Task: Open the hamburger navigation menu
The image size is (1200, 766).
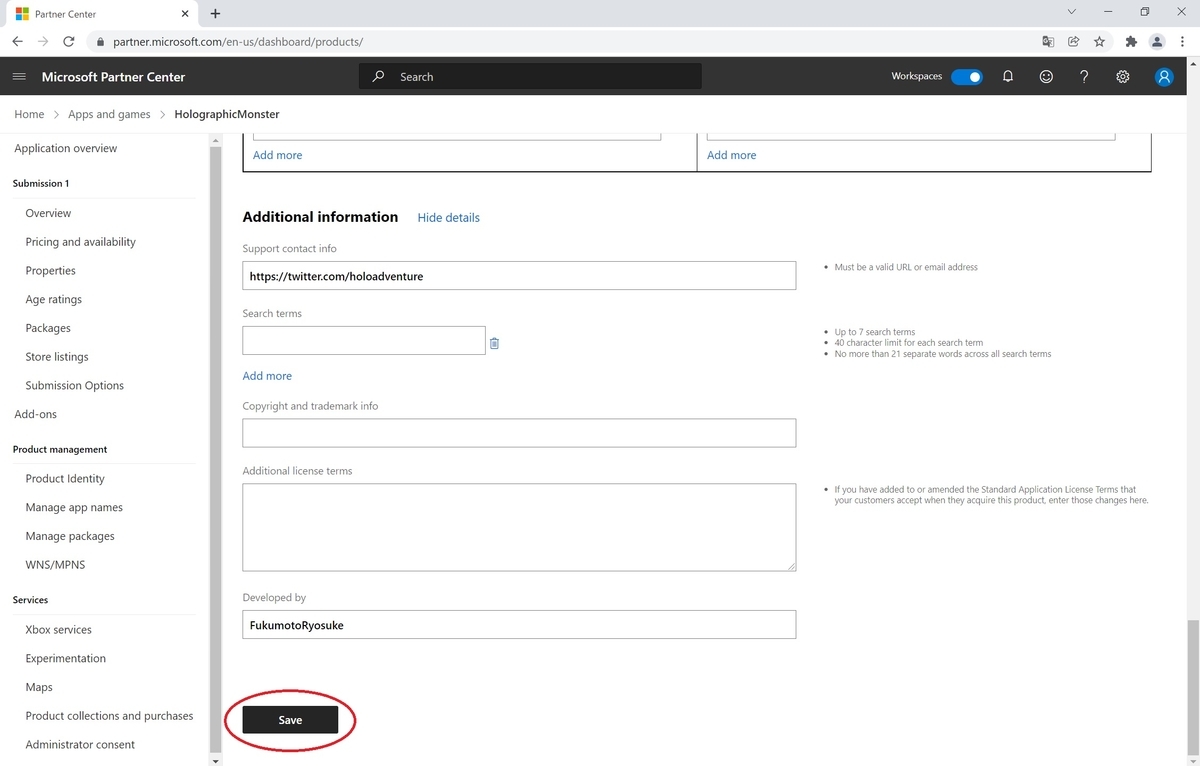Action: pos(19,77)
